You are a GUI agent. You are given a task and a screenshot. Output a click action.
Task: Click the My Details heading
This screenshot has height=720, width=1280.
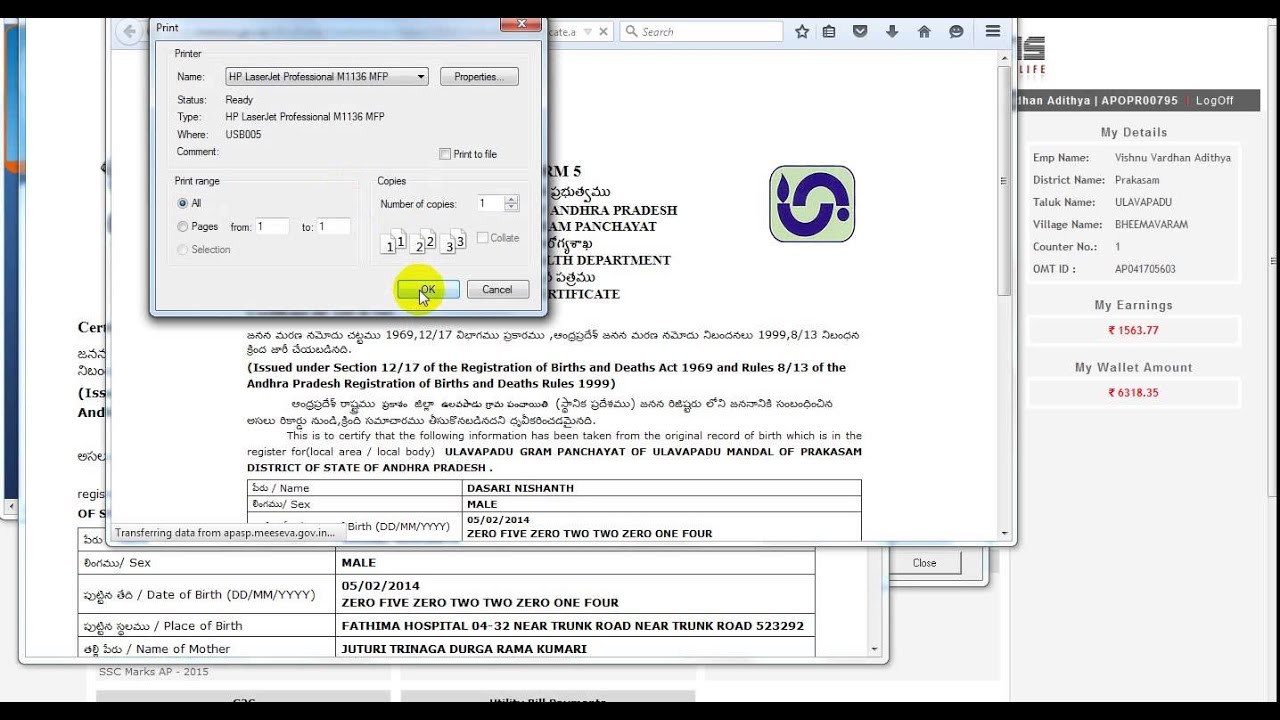click(1134, 132)
